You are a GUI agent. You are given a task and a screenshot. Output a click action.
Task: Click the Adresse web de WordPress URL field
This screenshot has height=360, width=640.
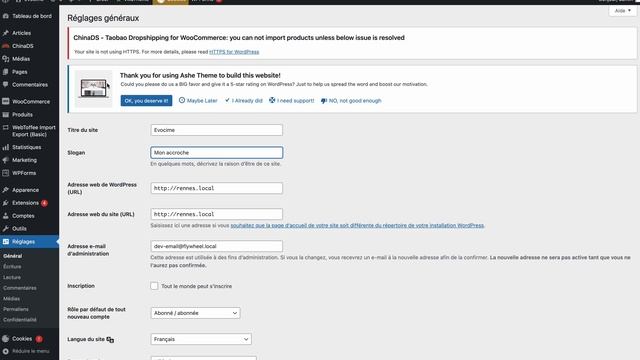(x=216, y=188)
